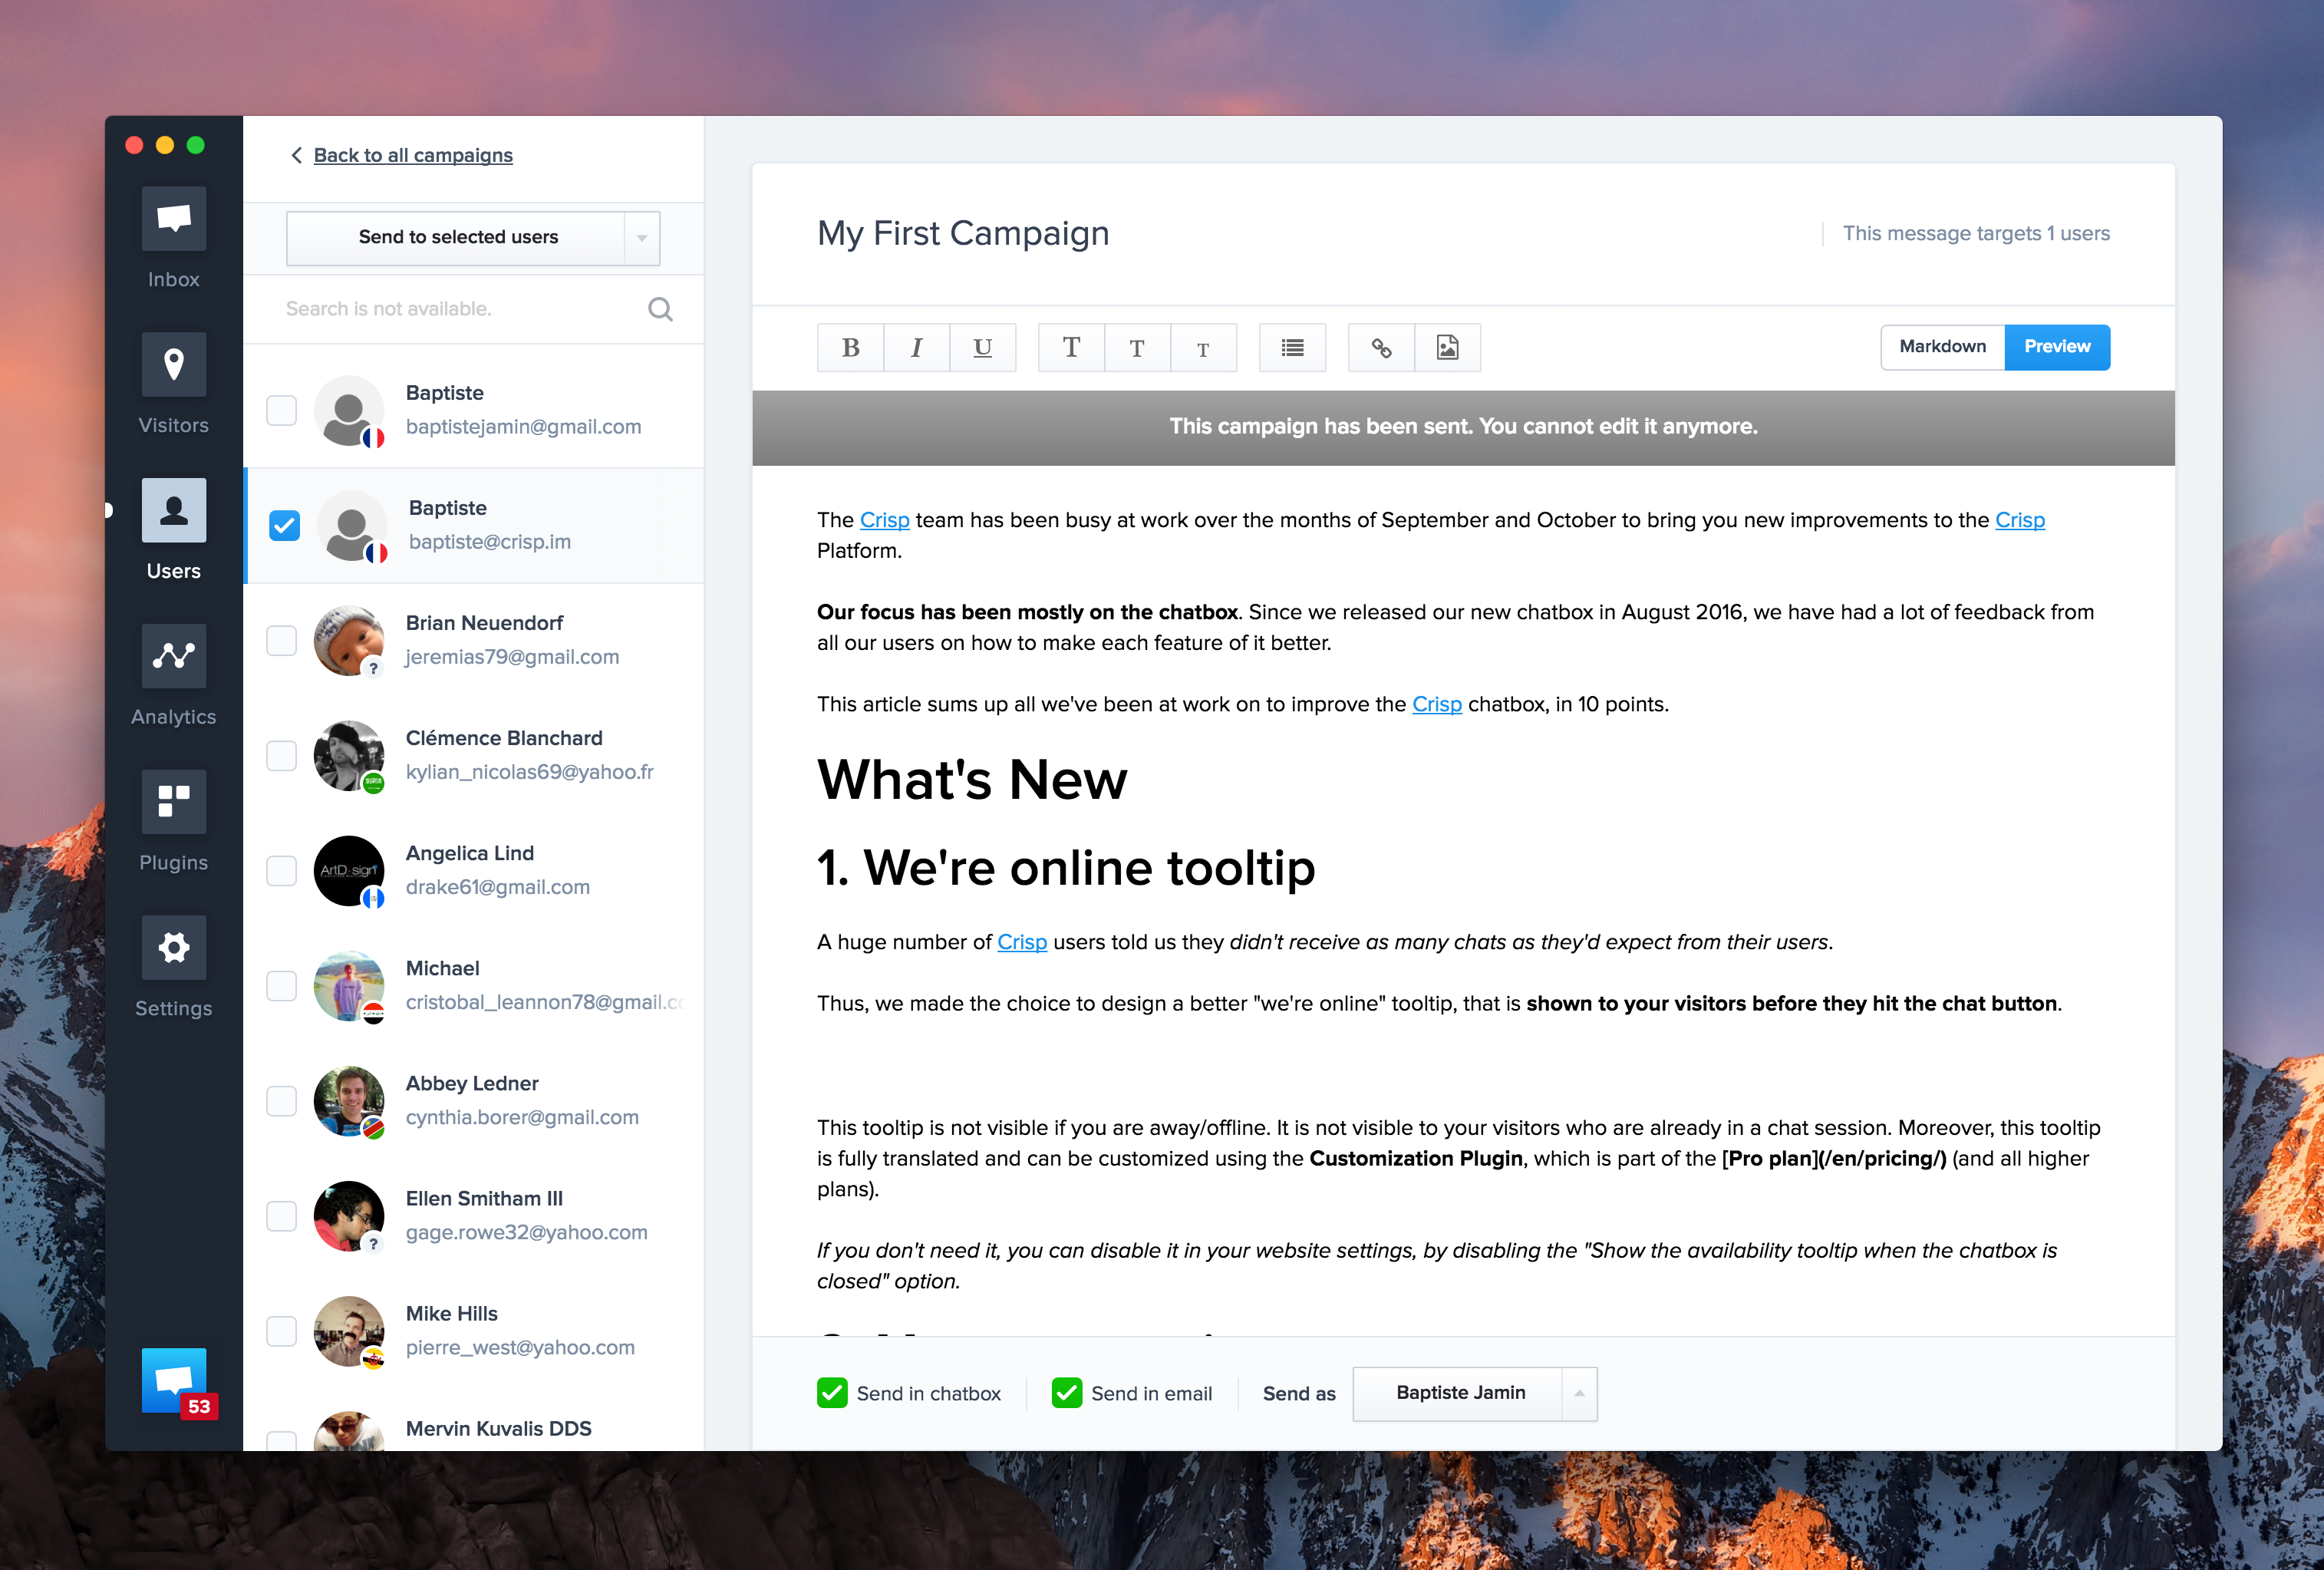Click the Italic formatting icon
Image resolution: width=2324 pixels, height=1570 pixels.
coord(916,348)
